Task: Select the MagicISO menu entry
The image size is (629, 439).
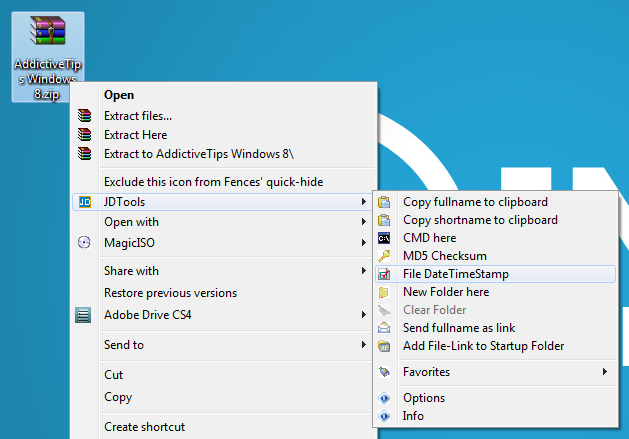Action: pyautogui.click(x=222, y=243)
